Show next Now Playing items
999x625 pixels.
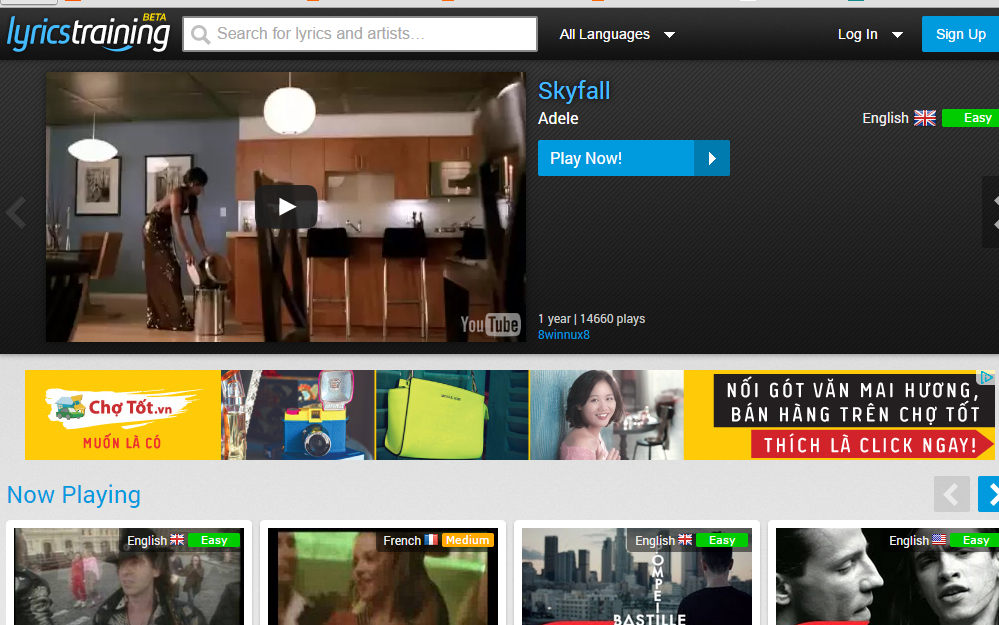pos(989,494)
